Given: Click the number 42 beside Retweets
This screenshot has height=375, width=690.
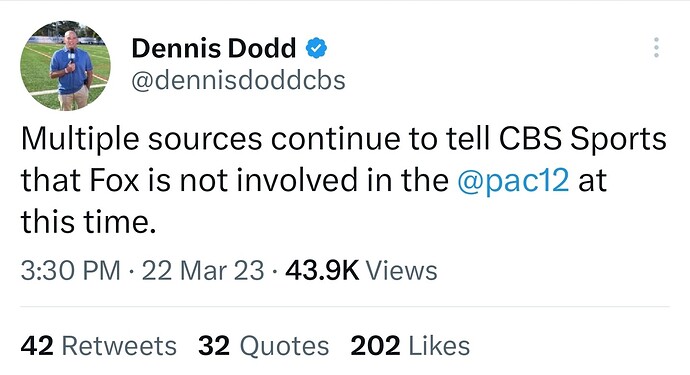Looking at the screenshot, I should 37,346.
